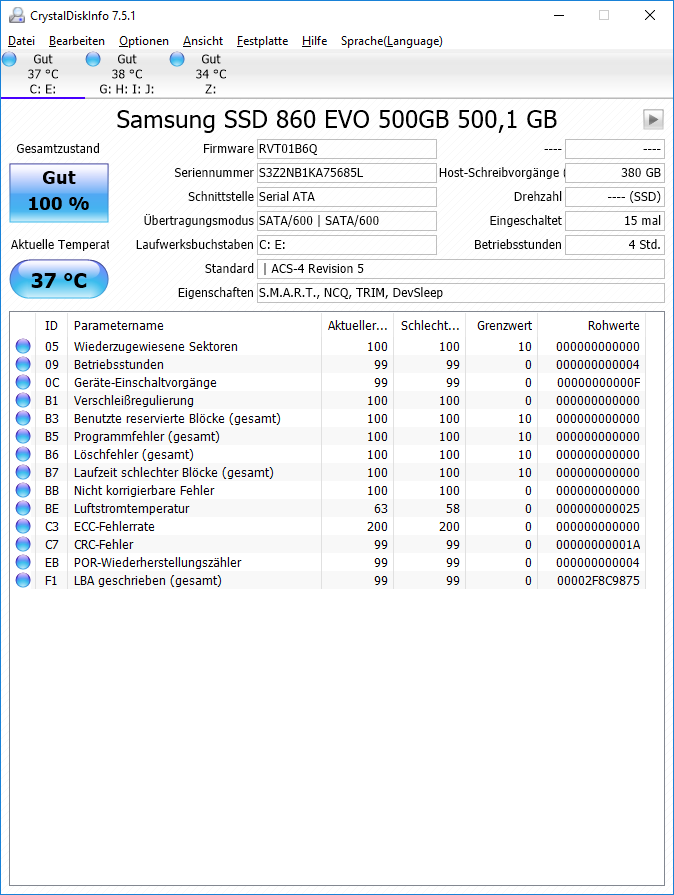Select disk tab C: E: at 37 °C
This screenshot has width=674, height=895.
point(43,74)
